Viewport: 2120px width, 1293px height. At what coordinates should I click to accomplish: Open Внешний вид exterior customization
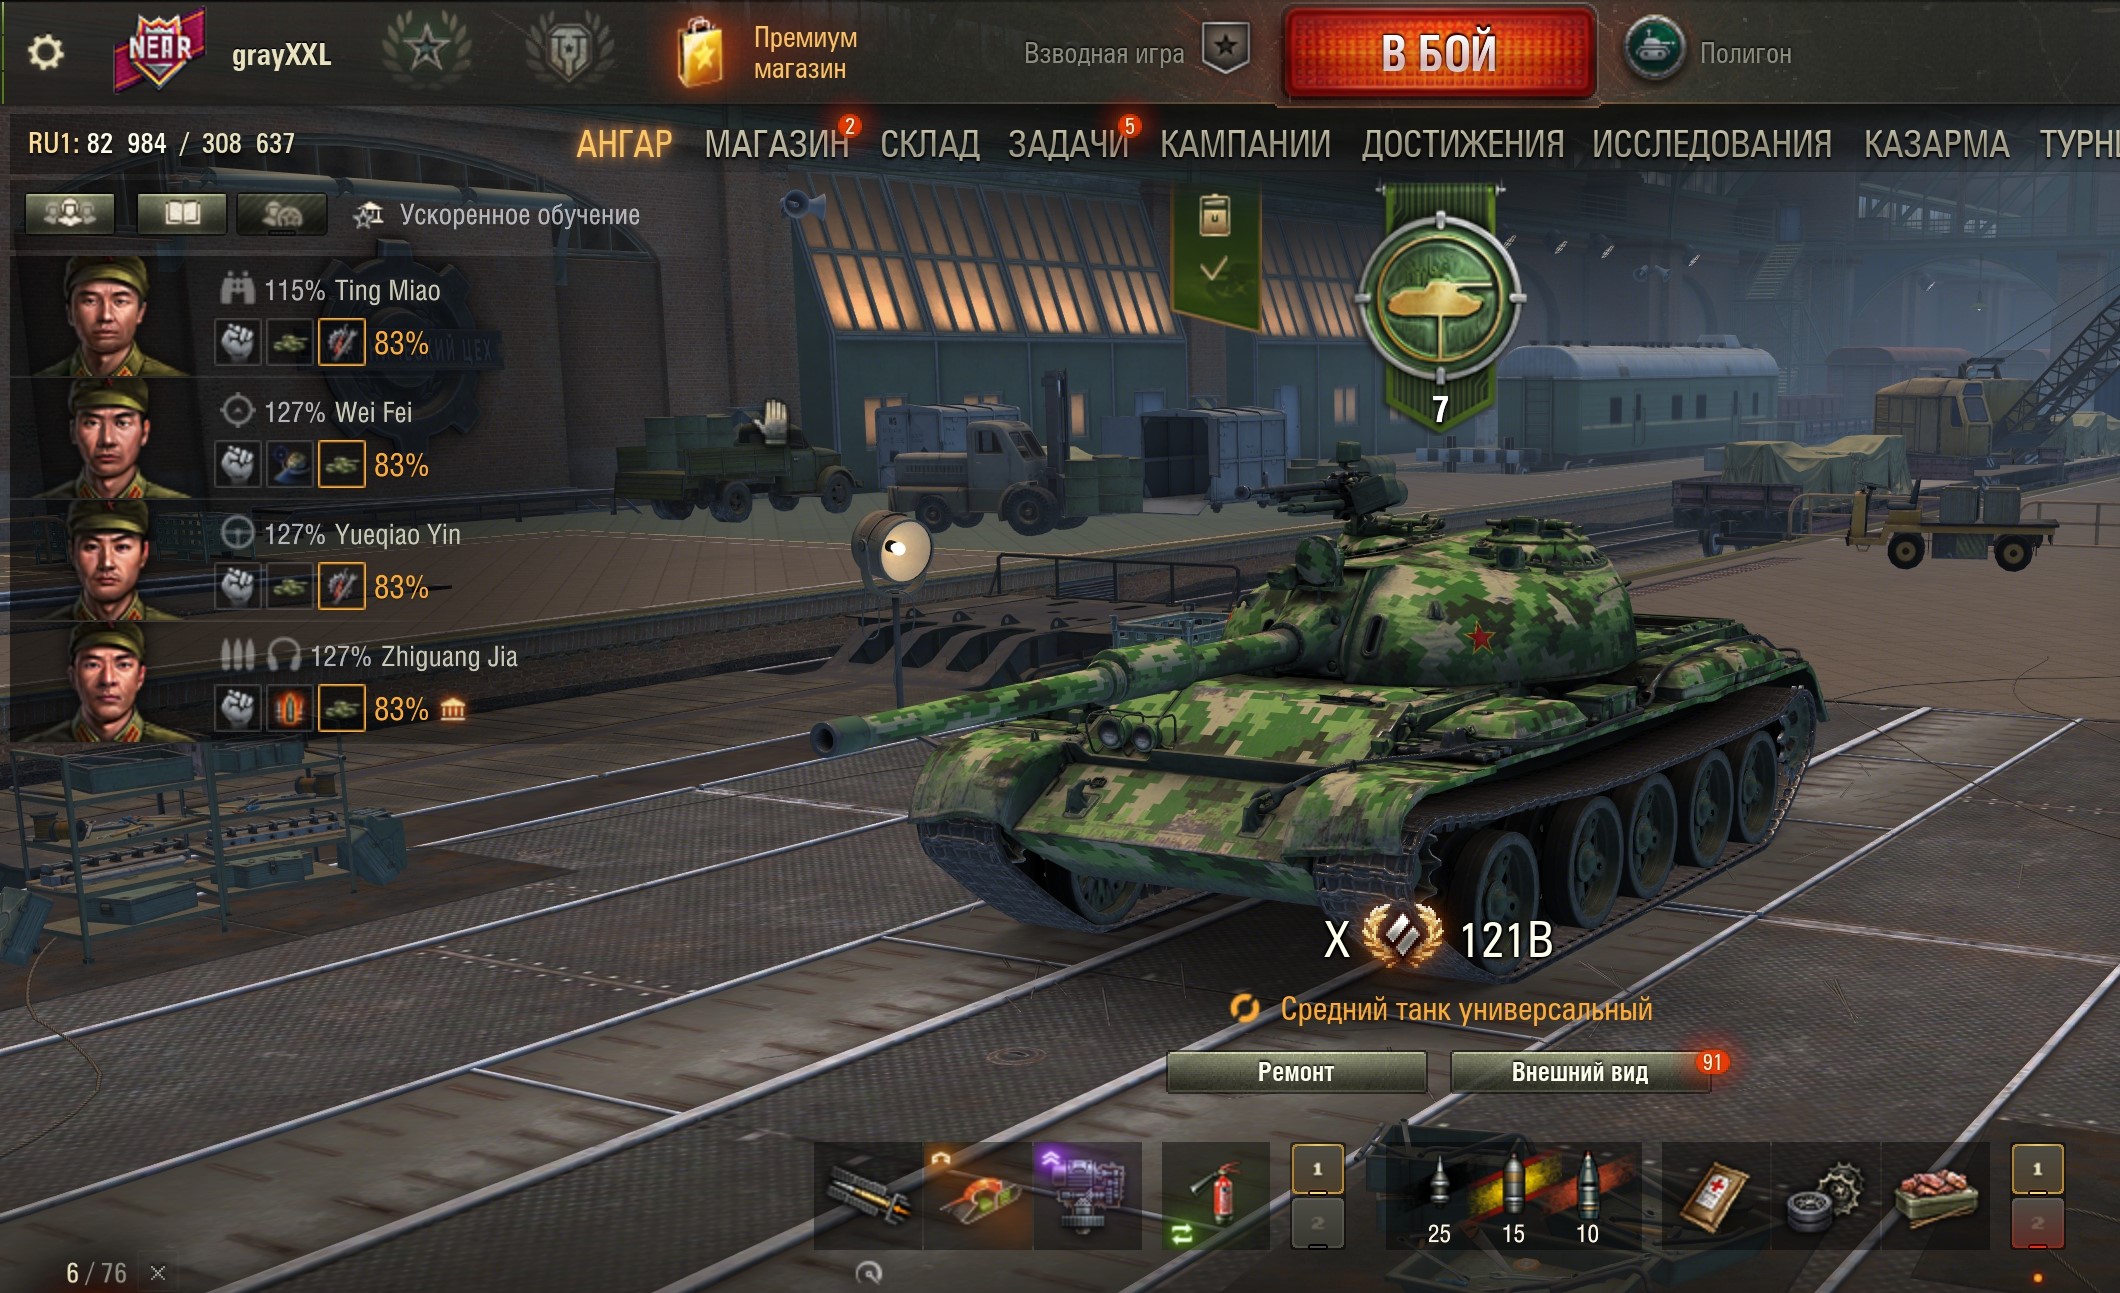pyautogui.click(x=1580, y=1072)
